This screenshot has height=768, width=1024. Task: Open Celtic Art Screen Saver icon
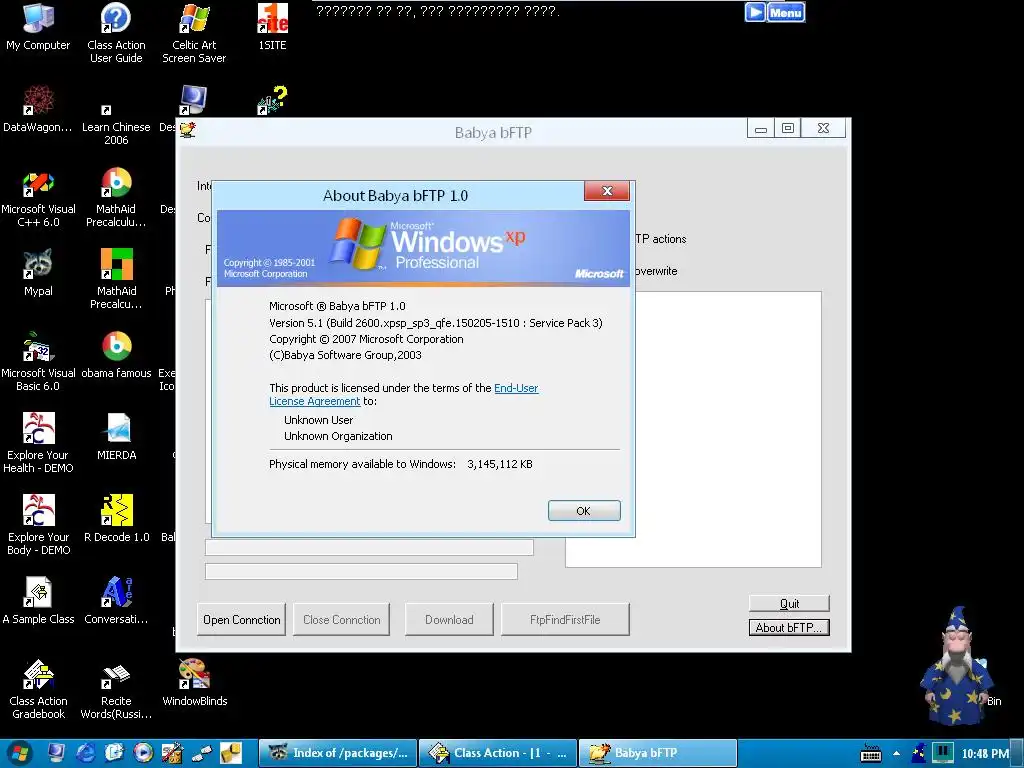click(194, 33)
